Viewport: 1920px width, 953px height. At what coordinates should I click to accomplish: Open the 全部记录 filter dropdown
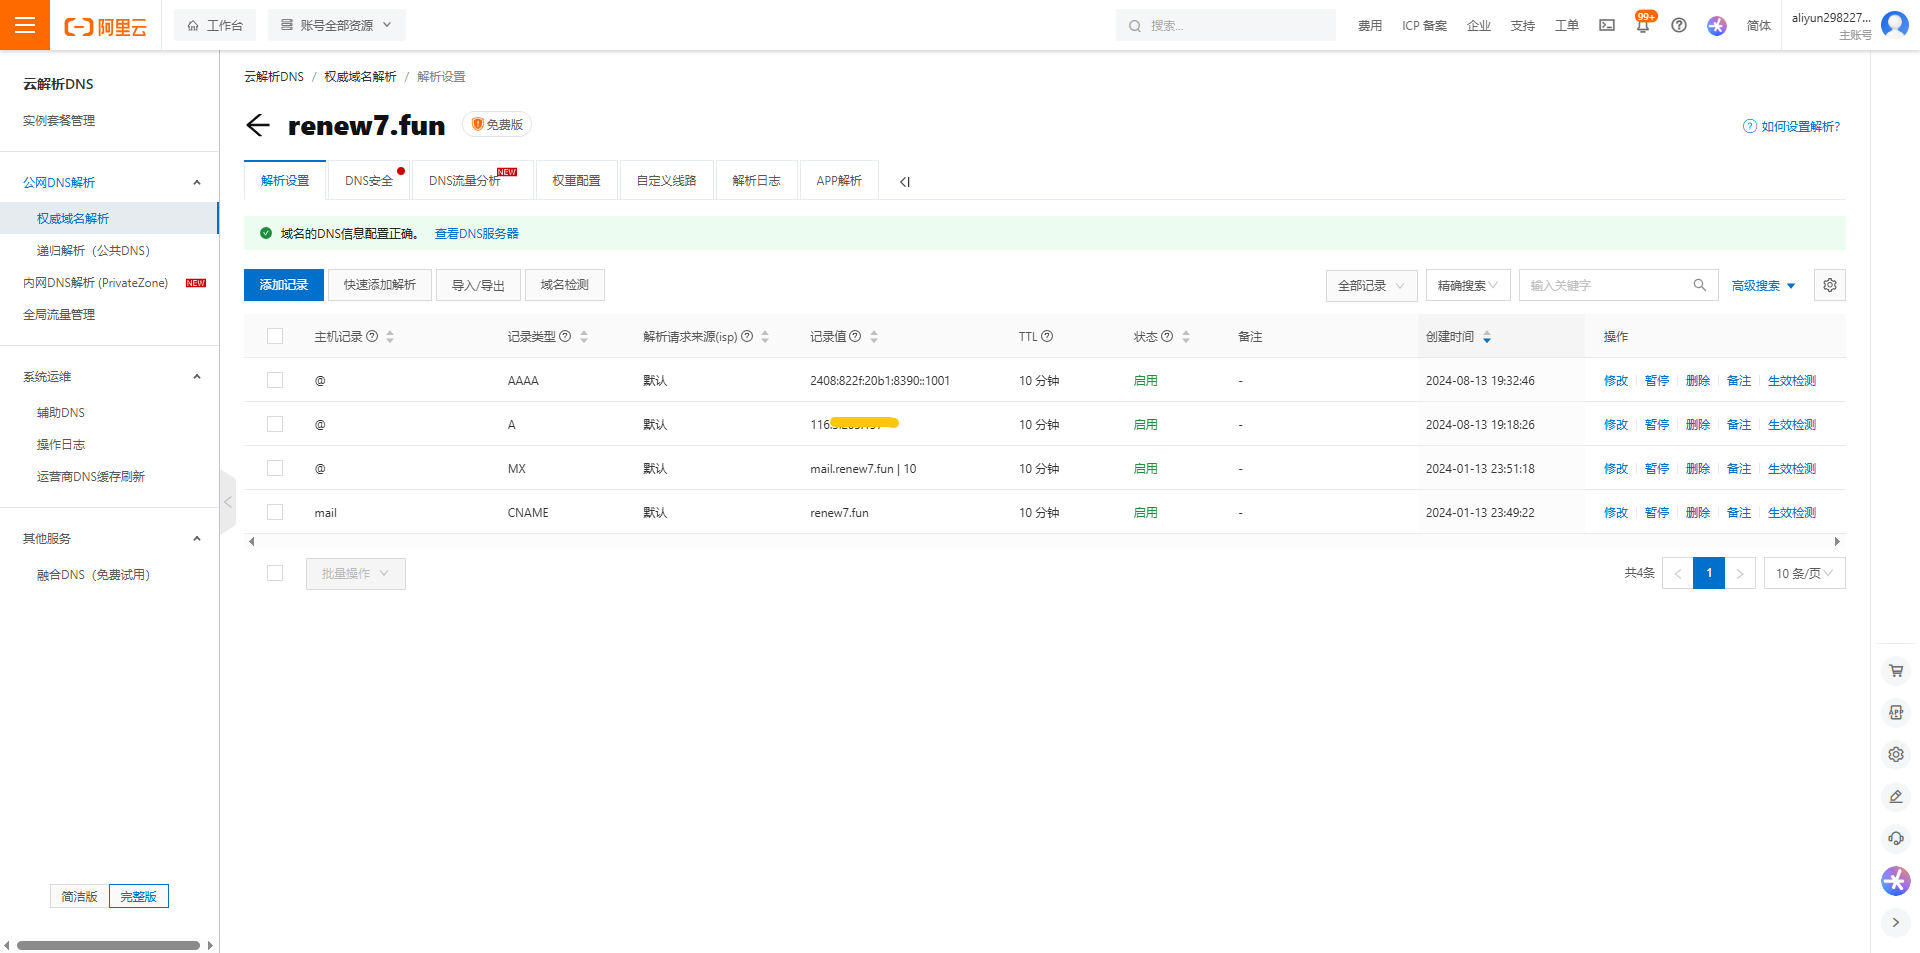click(1371, 285)
